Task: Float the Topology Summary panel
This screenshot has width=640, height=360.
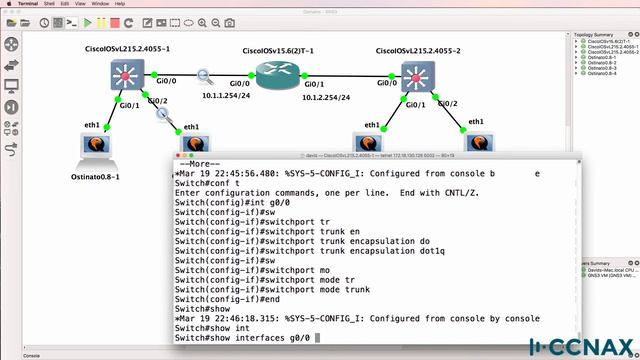Action: coord(631,35)
